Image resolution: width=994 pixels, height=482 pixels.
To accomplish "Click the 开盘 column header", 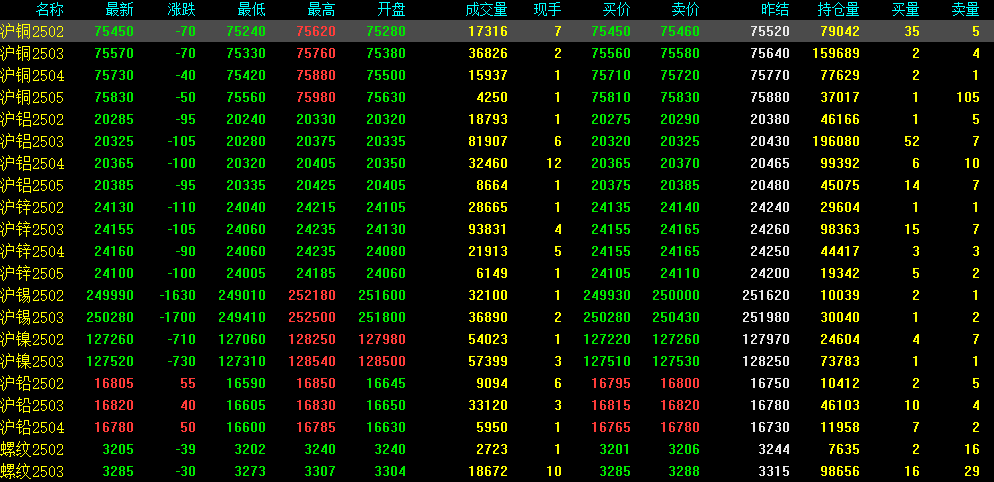I will pyautogui.click(x=391, y=10).
